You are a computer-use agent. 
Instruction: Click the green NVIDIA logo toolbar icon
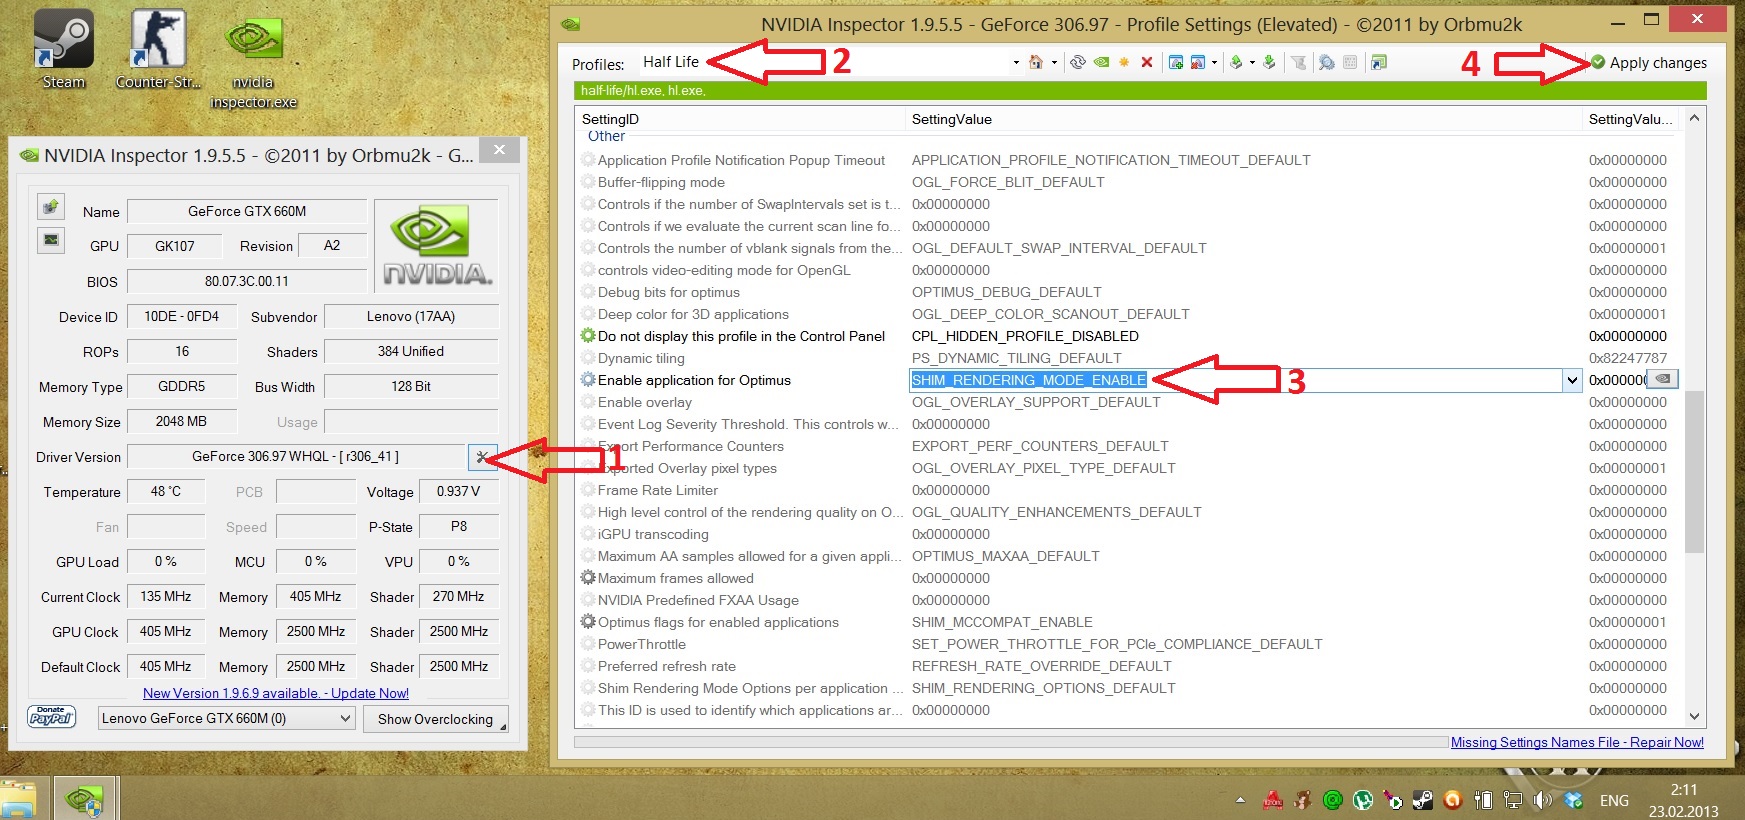coord(1101,62)
